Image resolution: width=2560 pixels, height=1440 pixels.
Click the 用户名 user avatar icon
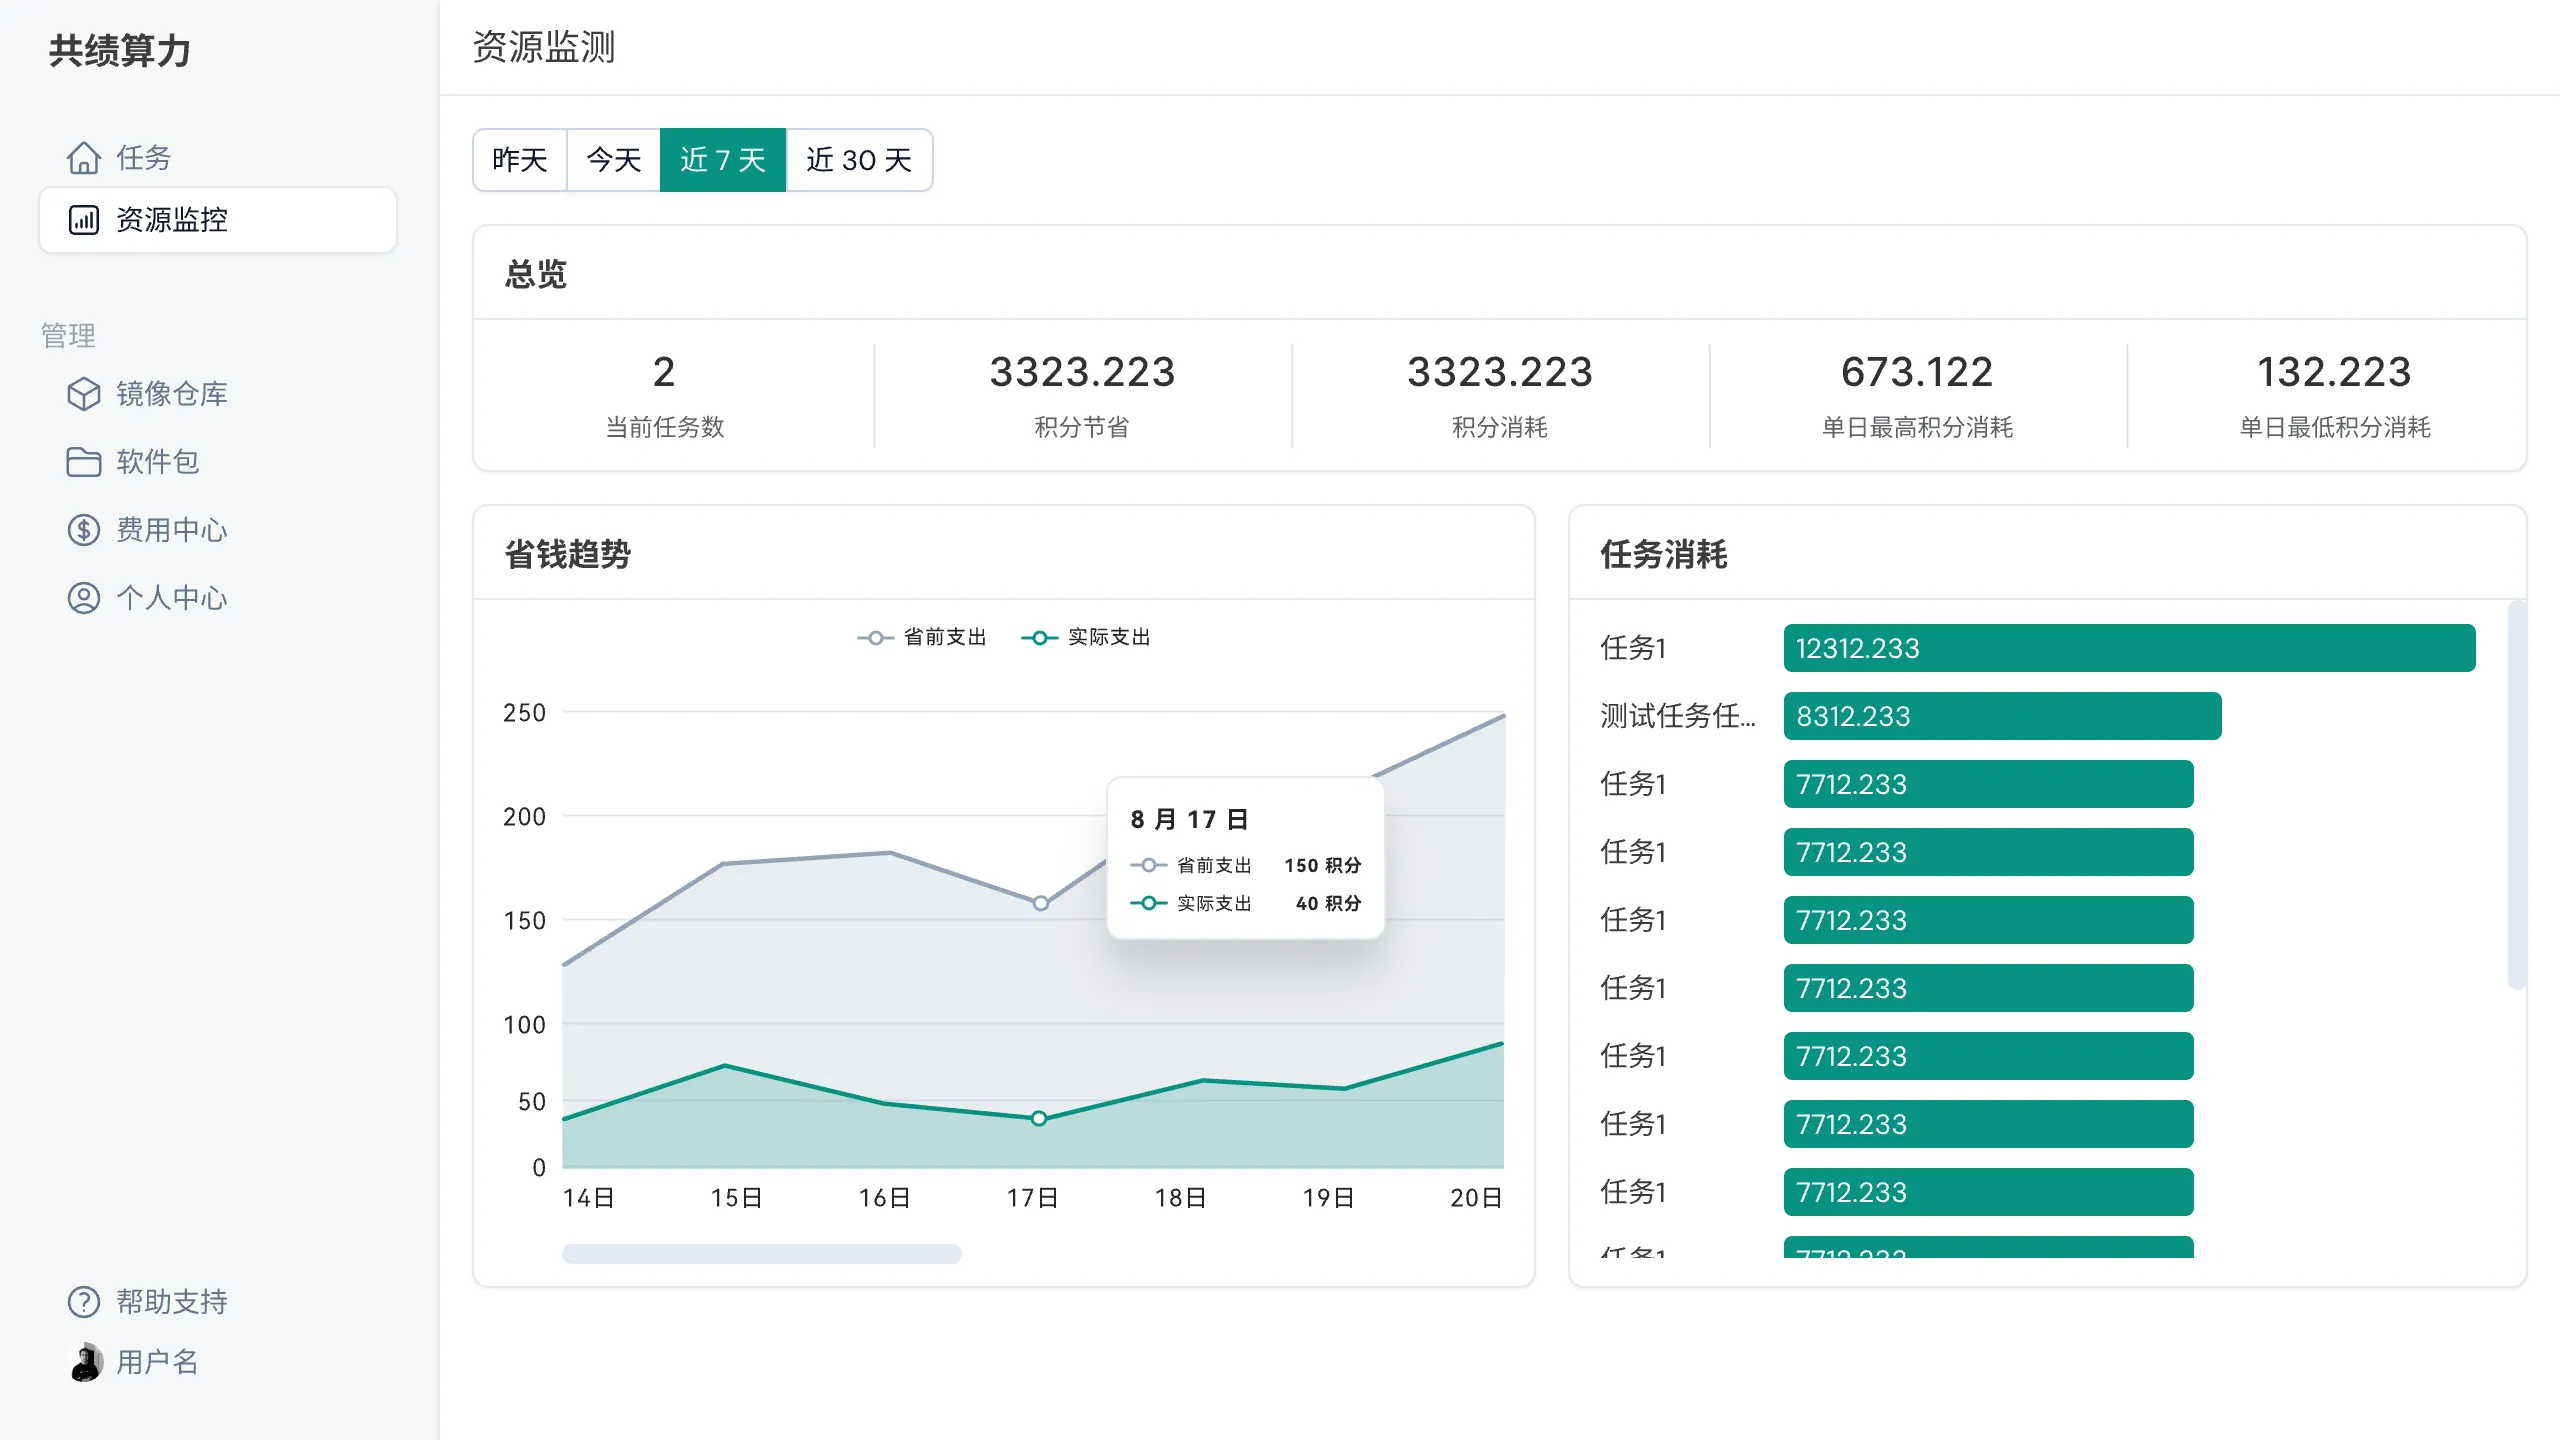(83, 1363)
